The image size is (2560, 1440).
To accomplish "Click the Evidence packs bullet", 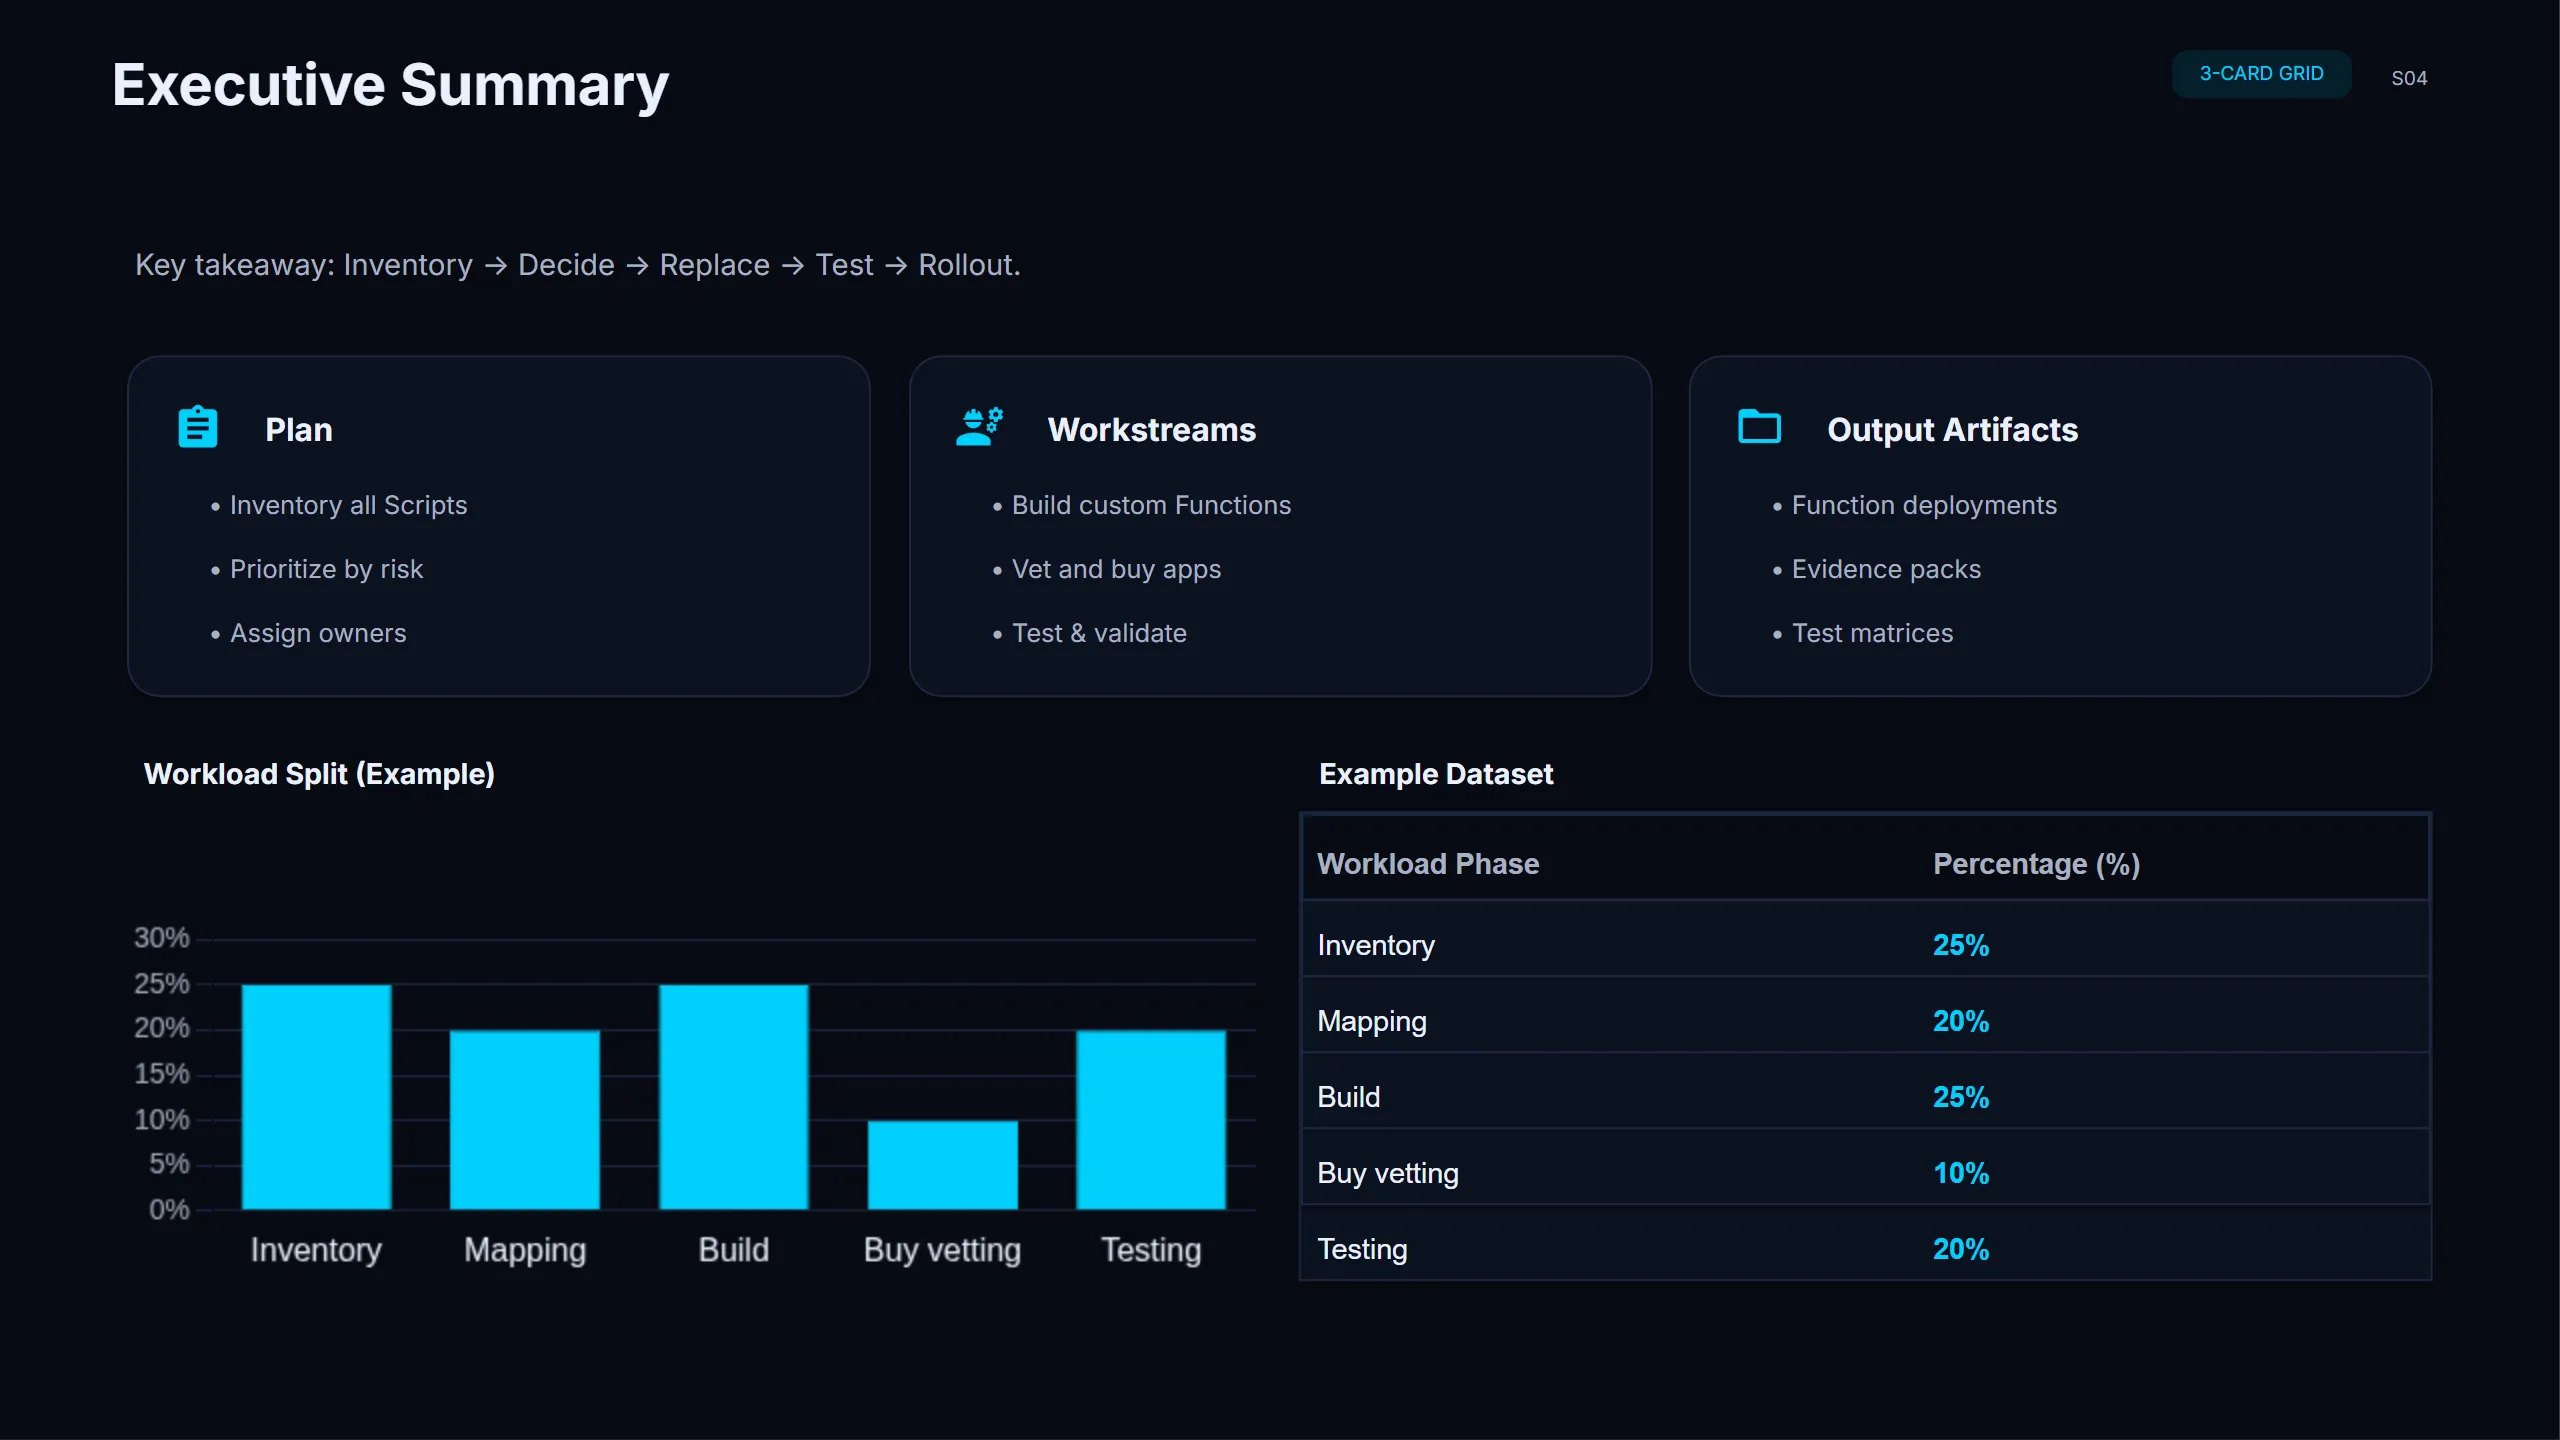I will [1885, 569].
